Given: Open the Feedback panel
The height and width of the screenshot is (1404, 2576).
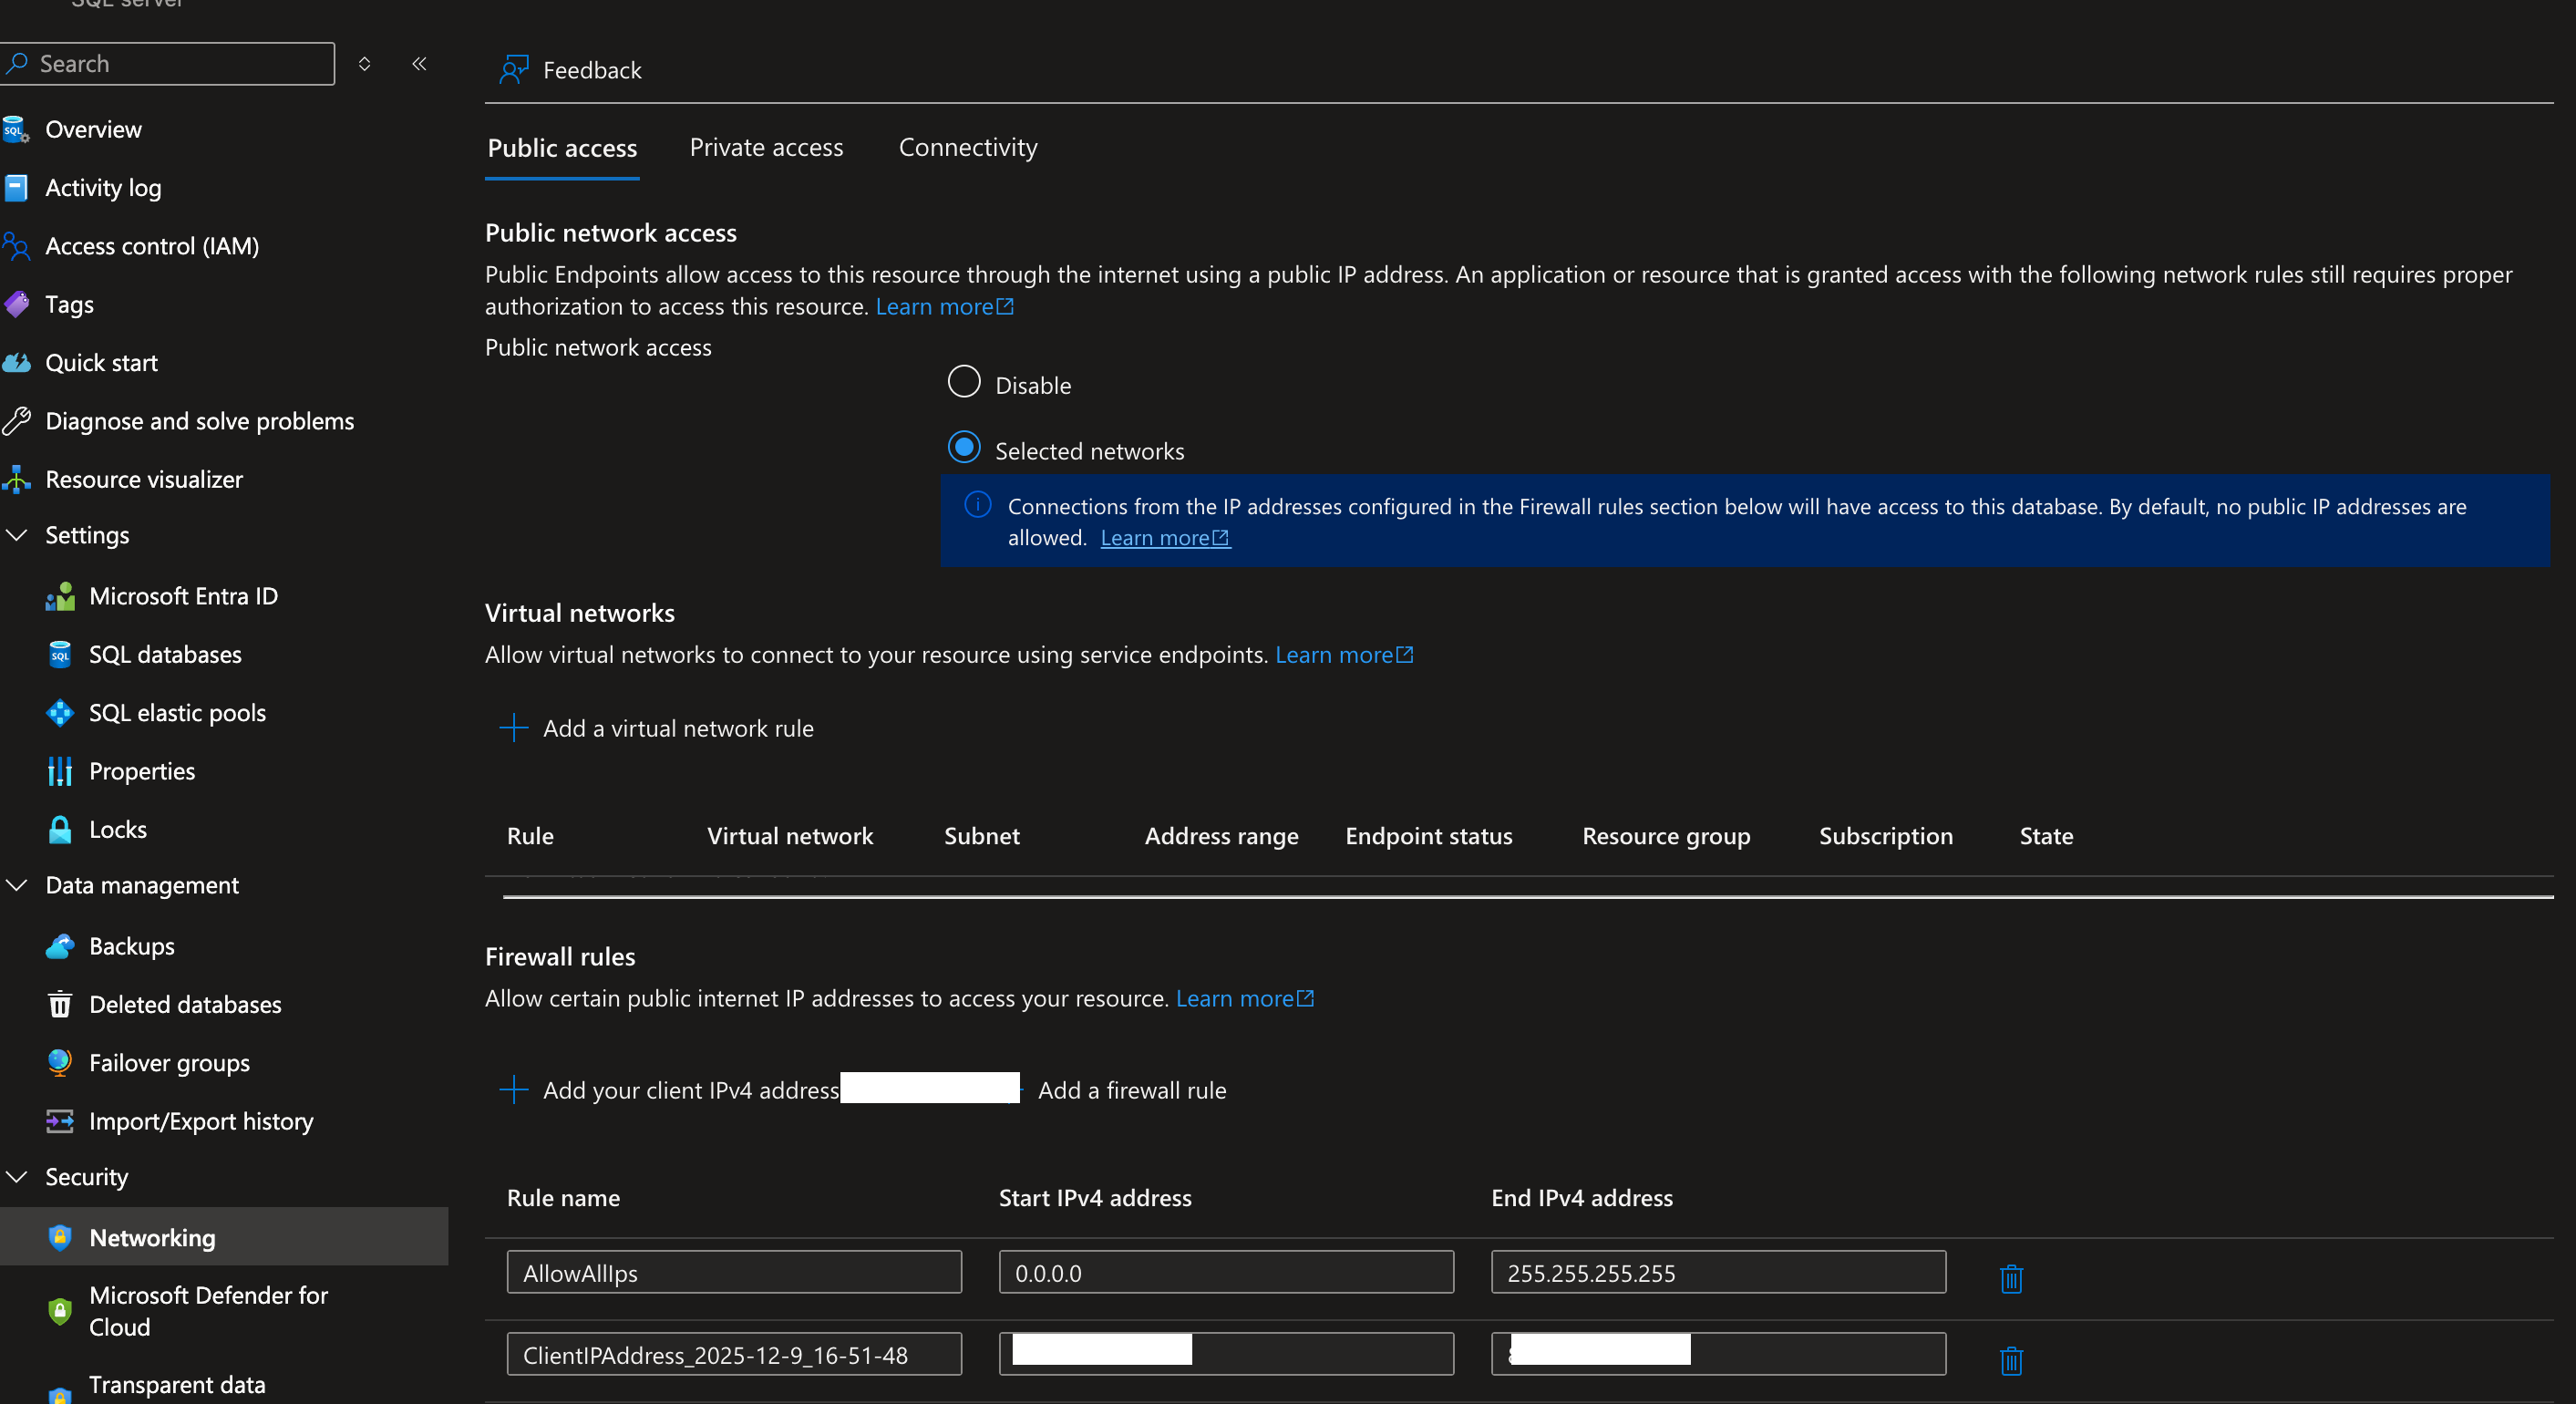Looking at the screenshot, I should point(571,70).
